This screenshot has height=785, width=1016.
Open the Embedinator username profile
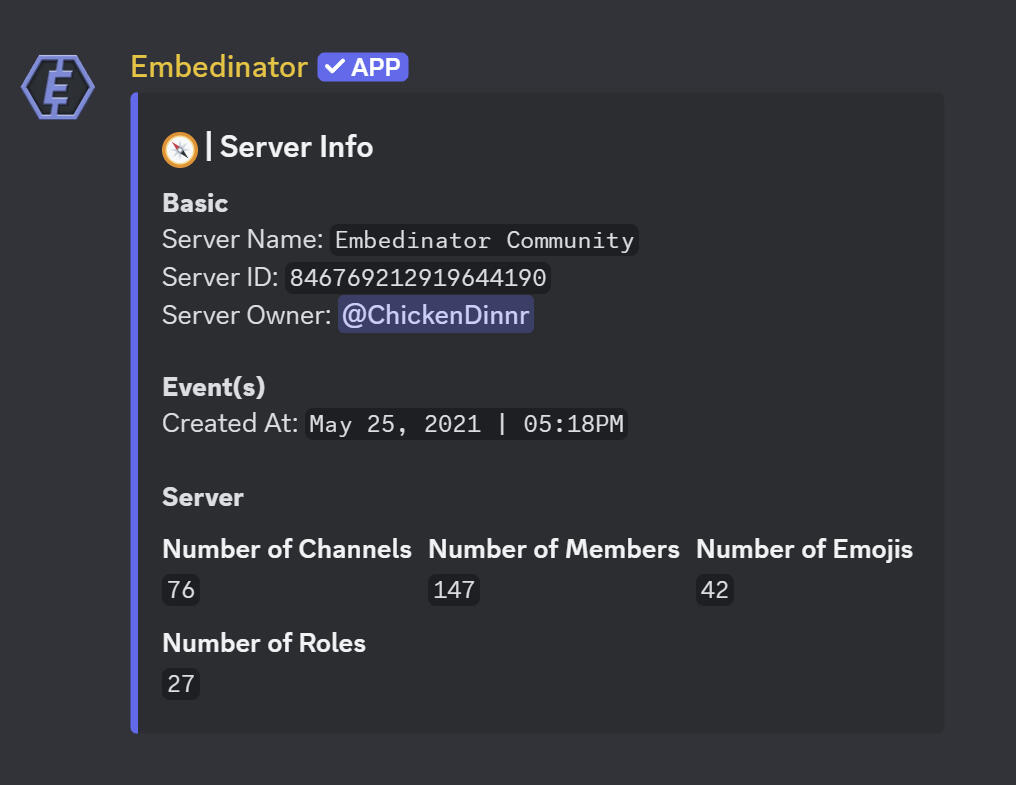click(x=219, y=67)
